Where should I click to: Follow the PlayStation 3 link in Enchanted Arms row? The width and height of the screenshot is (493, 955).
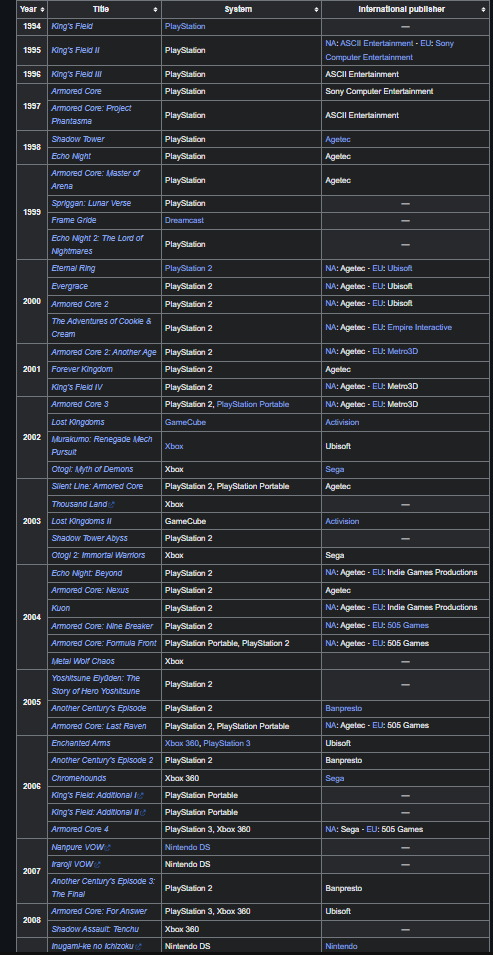click(x=227, y=744)
